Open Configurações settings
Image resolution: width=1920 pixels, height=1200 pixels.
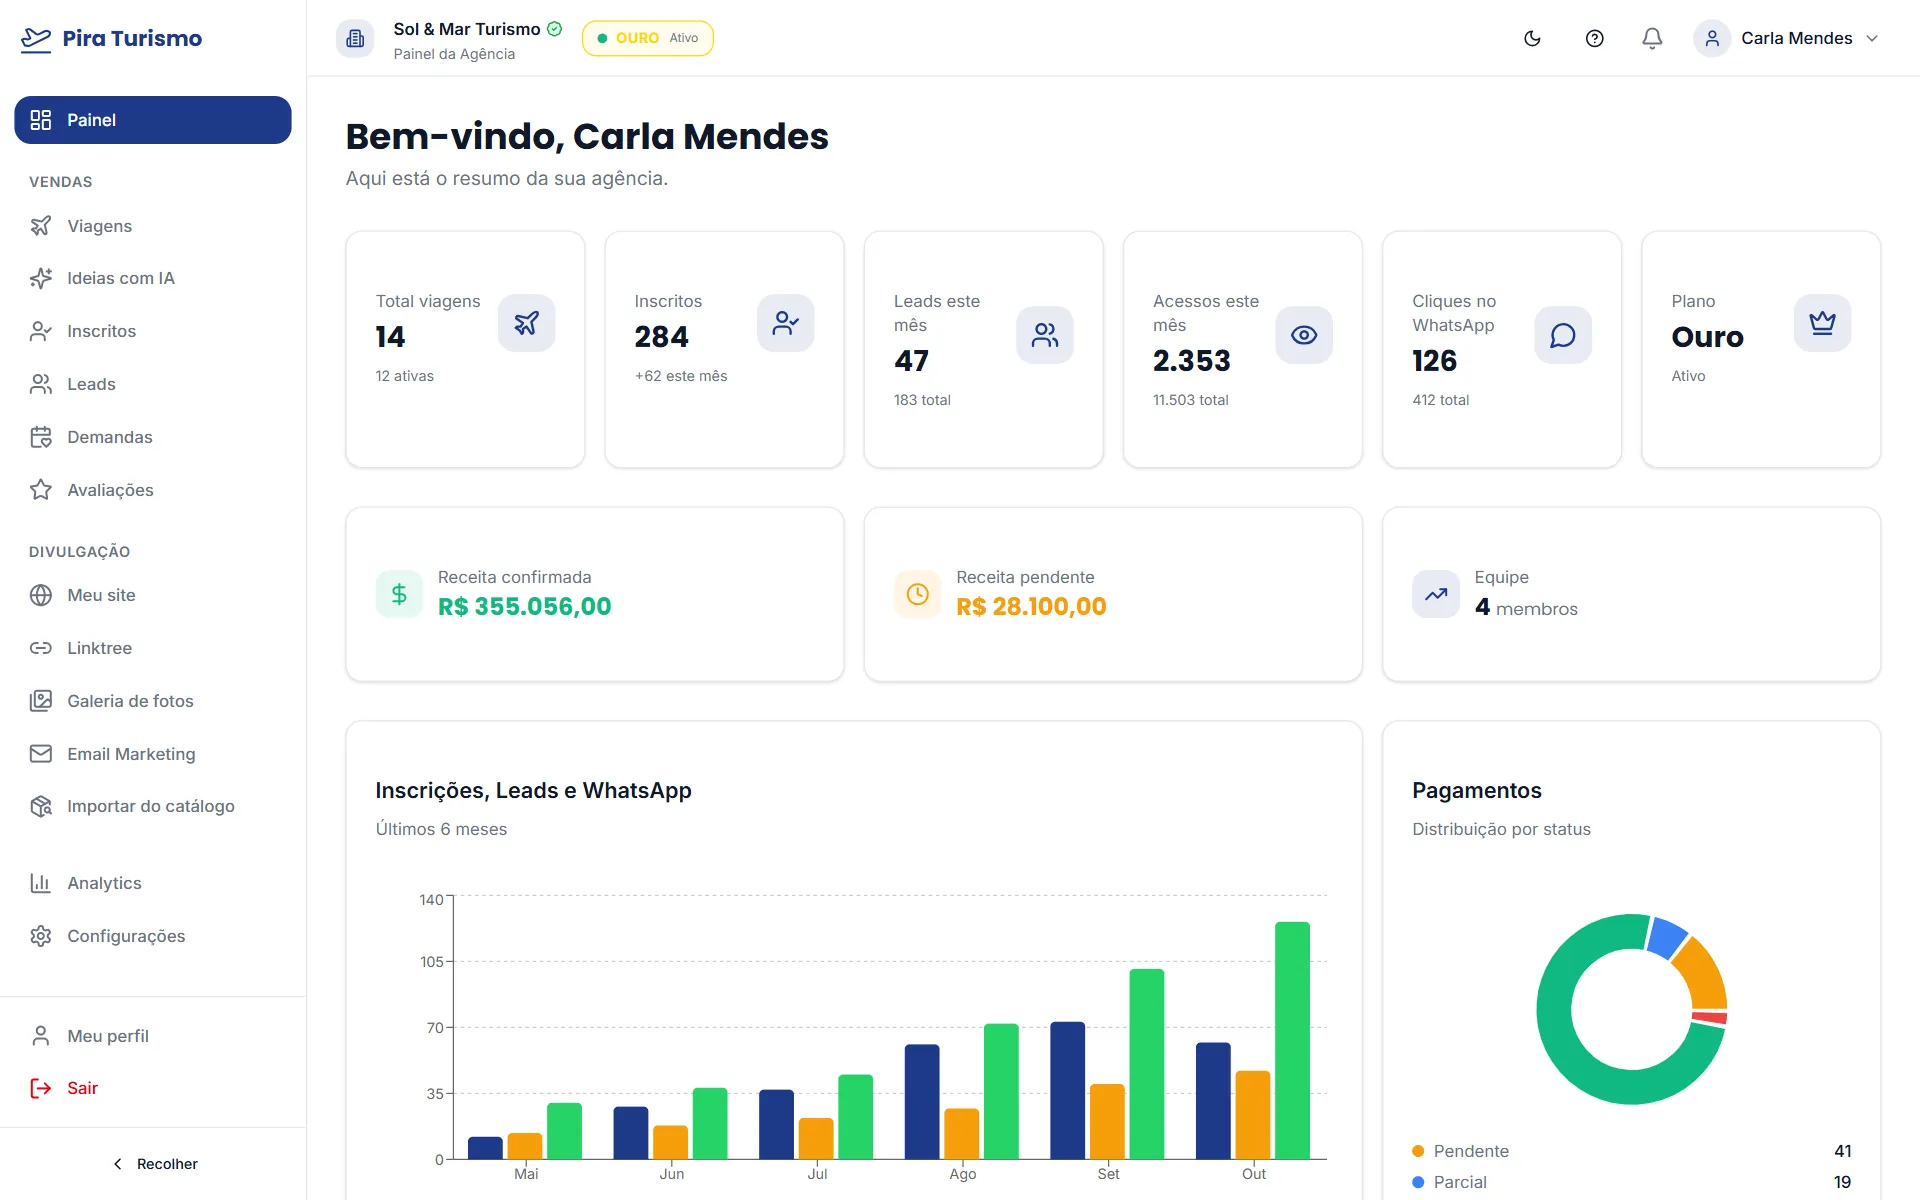tap(153, 936)
